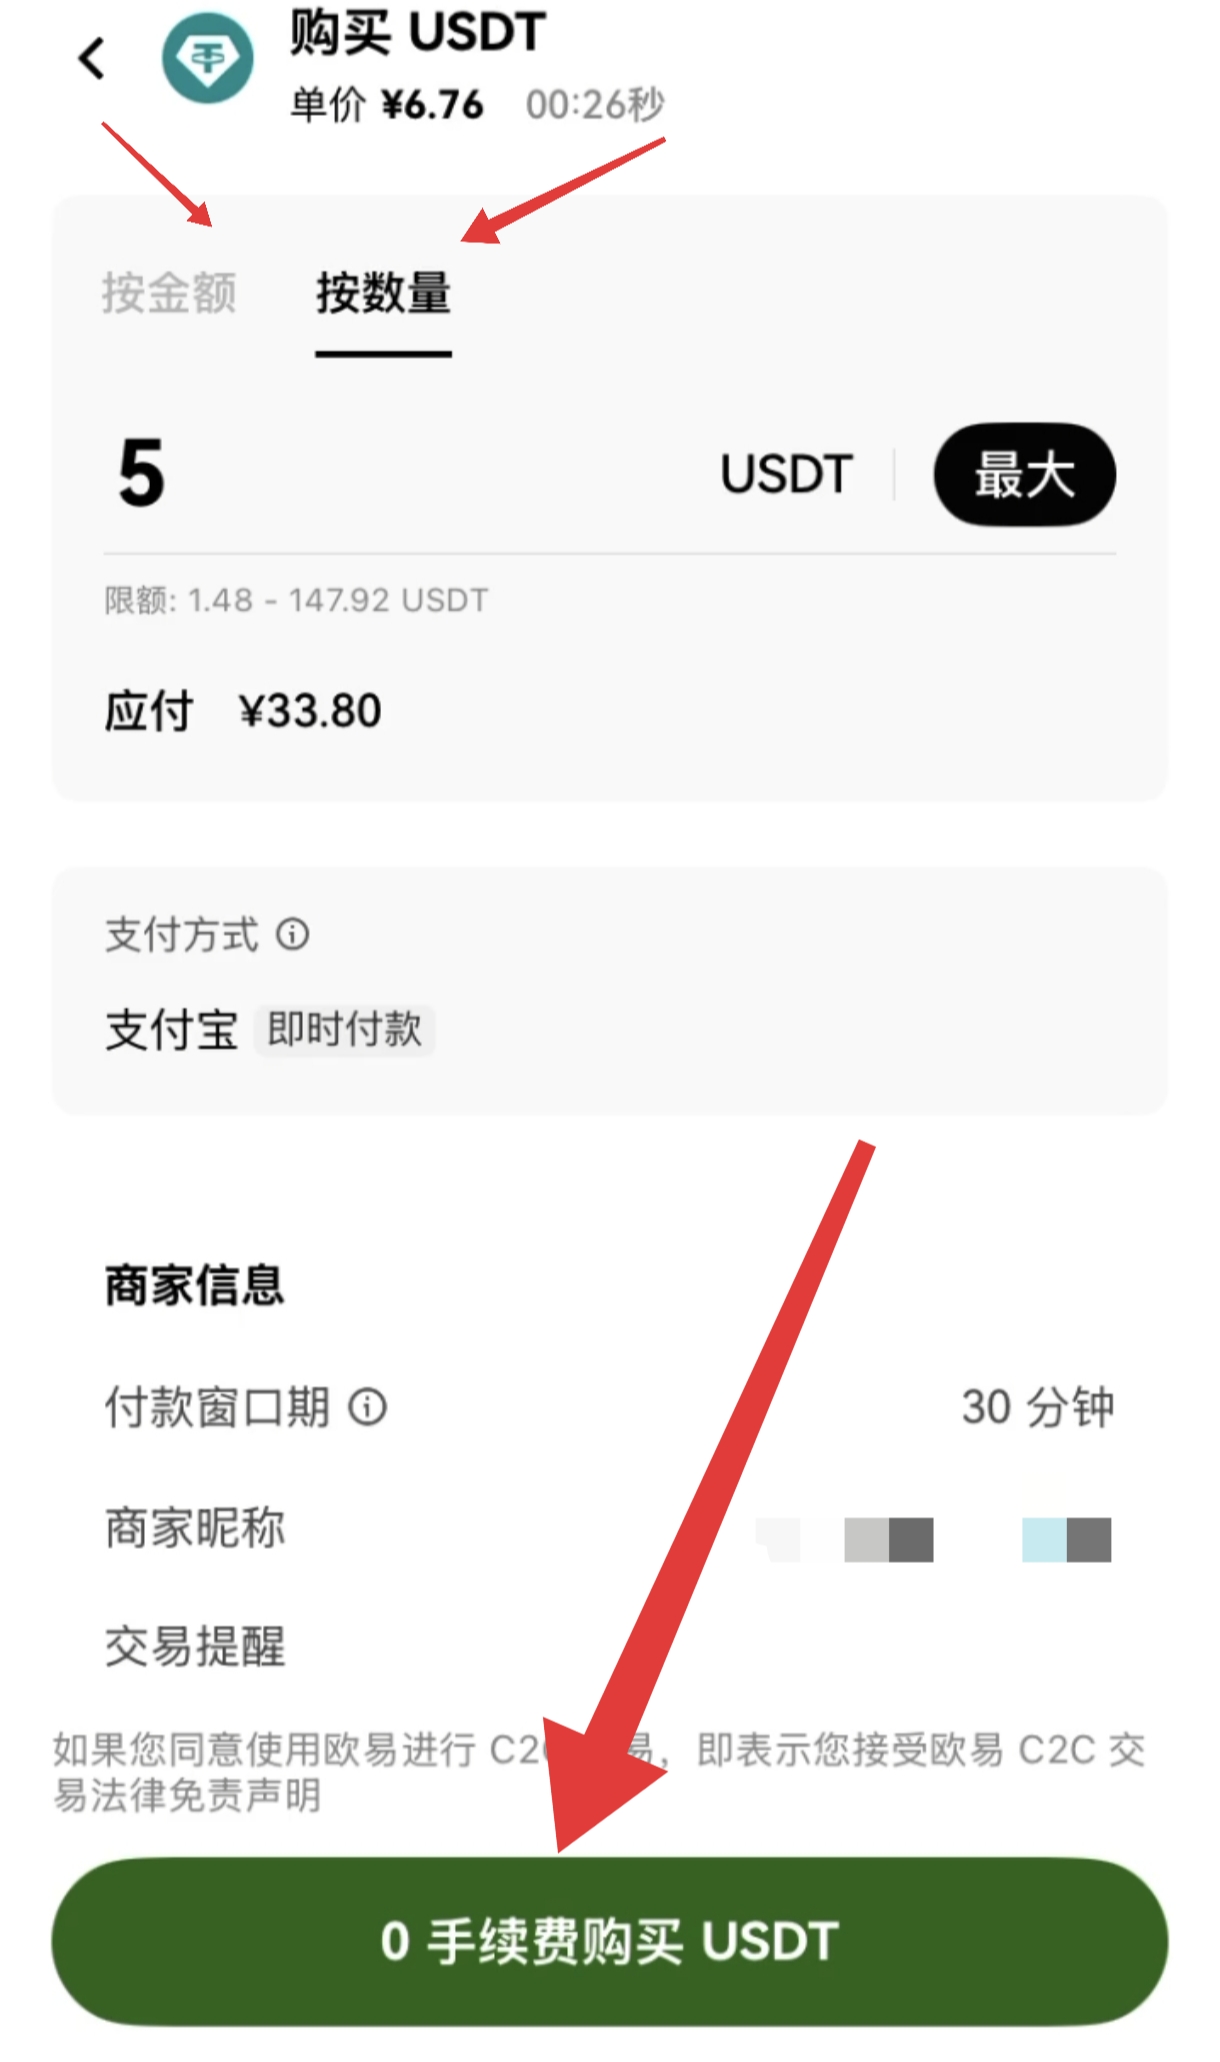Switch to the 按金额 tab
1220x2062 pixels.
(x=169, y=293)
